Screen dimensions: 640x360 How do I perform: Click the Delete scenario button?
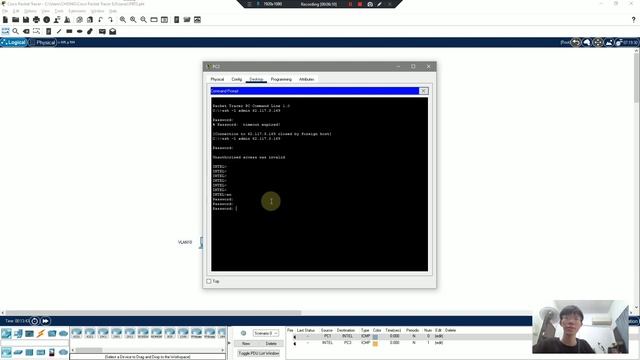[271, 344]
